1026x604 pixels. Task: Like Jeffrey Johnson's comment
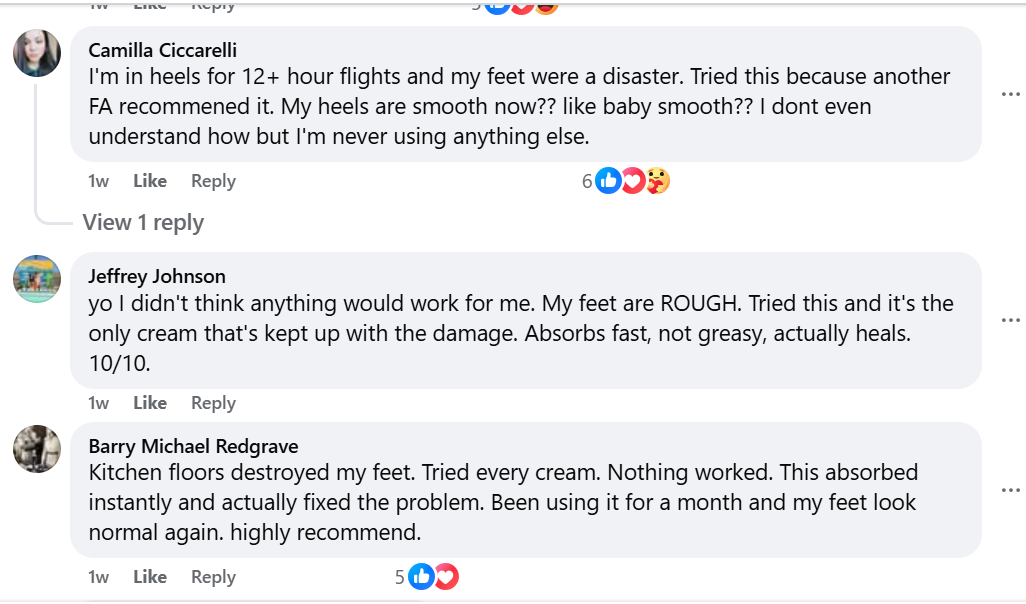(x=150, y=403)
